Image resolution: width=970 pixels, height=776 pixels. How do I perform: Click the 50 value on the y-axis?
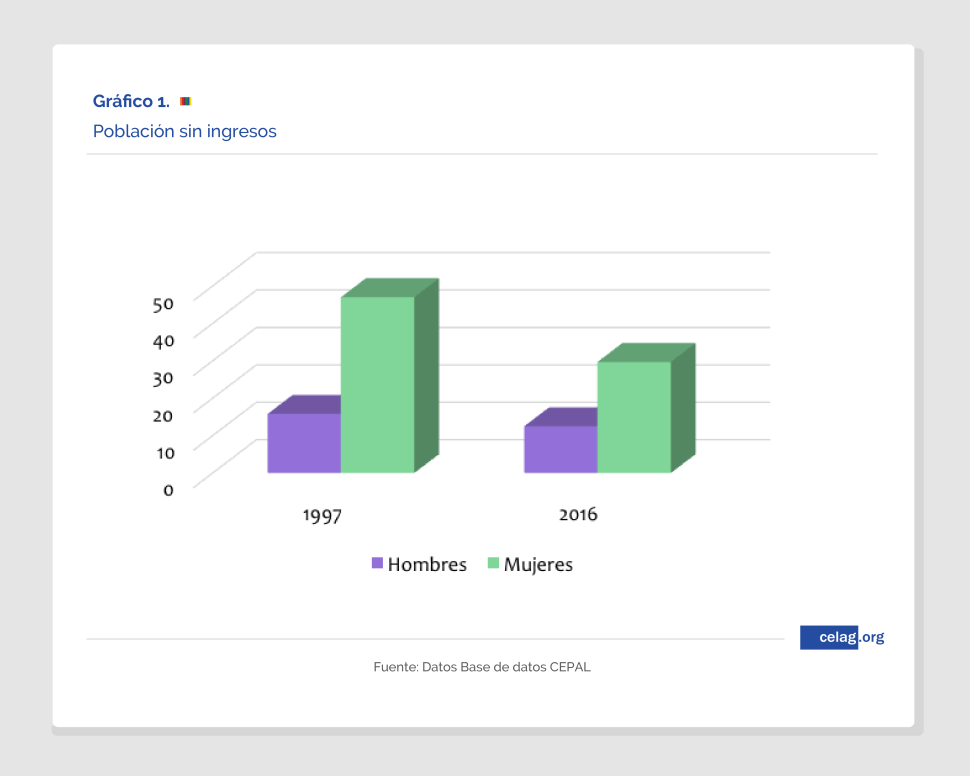[163, 303]
